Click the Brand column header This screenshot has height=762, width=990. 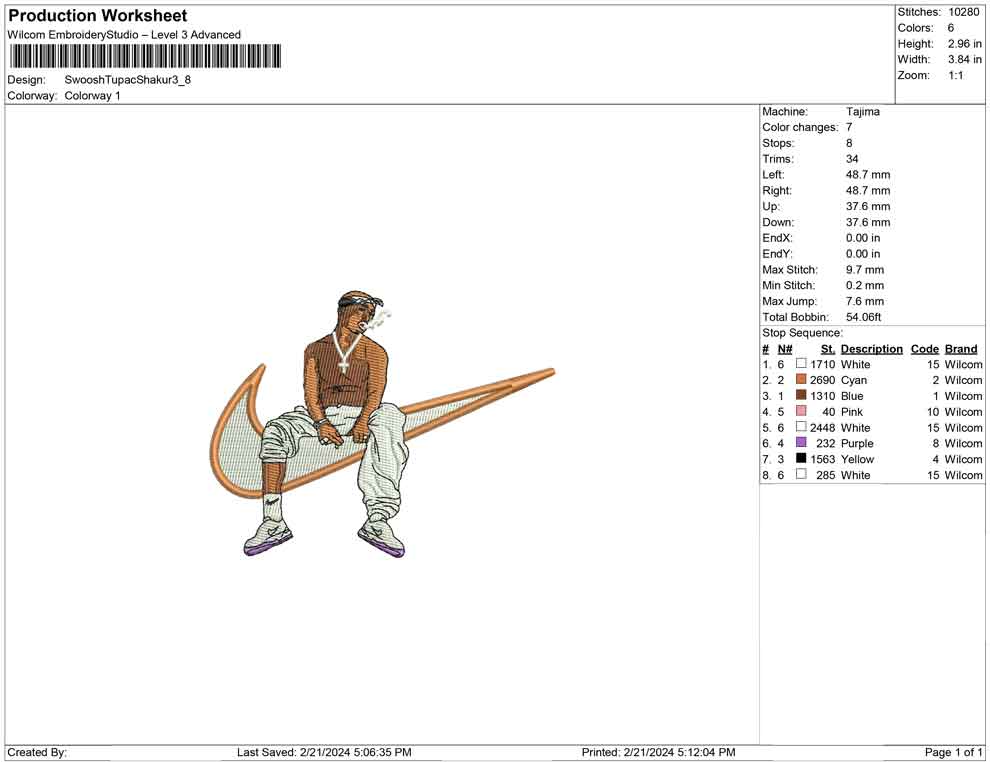point(962,348)
